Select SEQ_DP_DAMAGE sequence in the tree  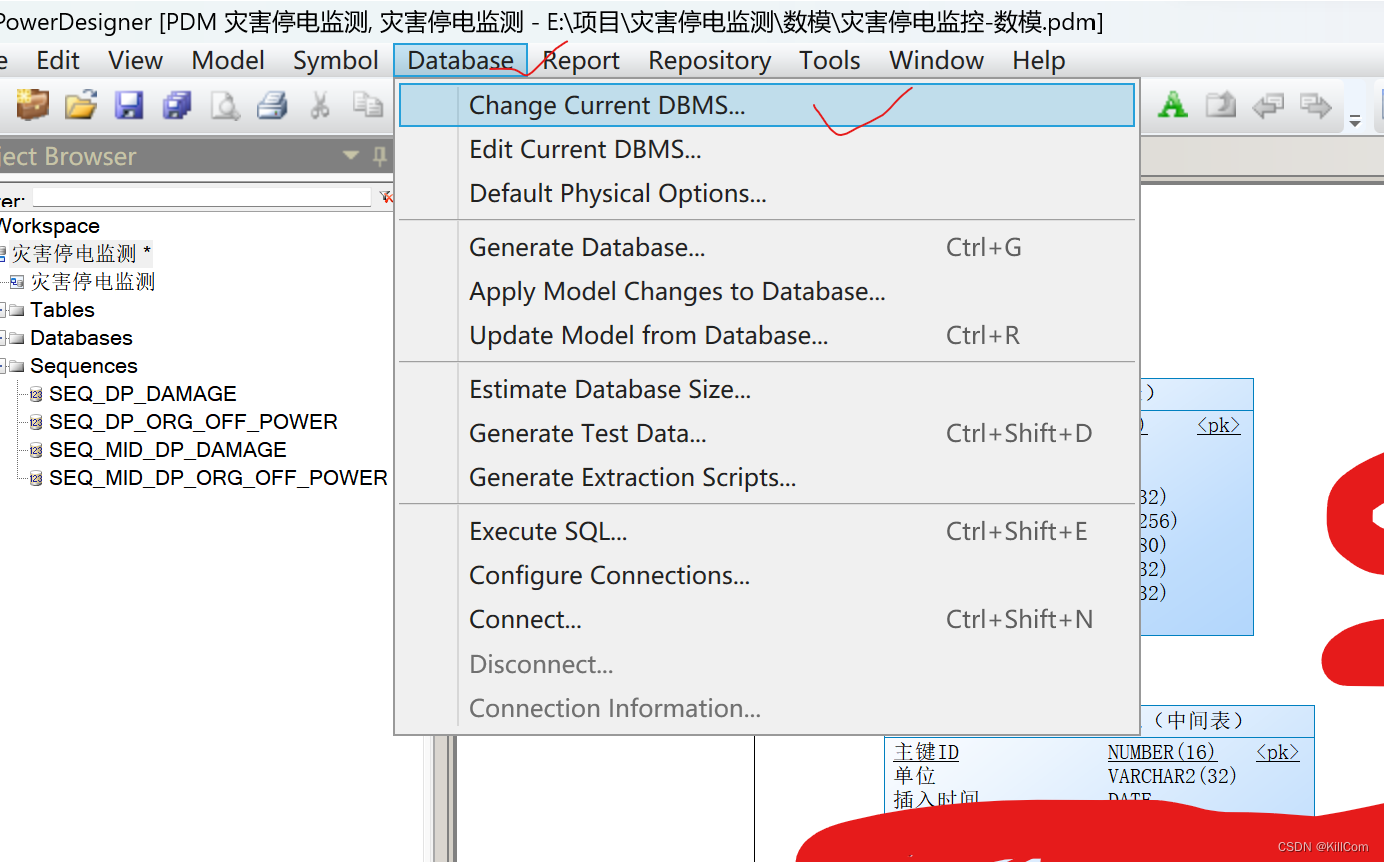click(x=142, y=393)
